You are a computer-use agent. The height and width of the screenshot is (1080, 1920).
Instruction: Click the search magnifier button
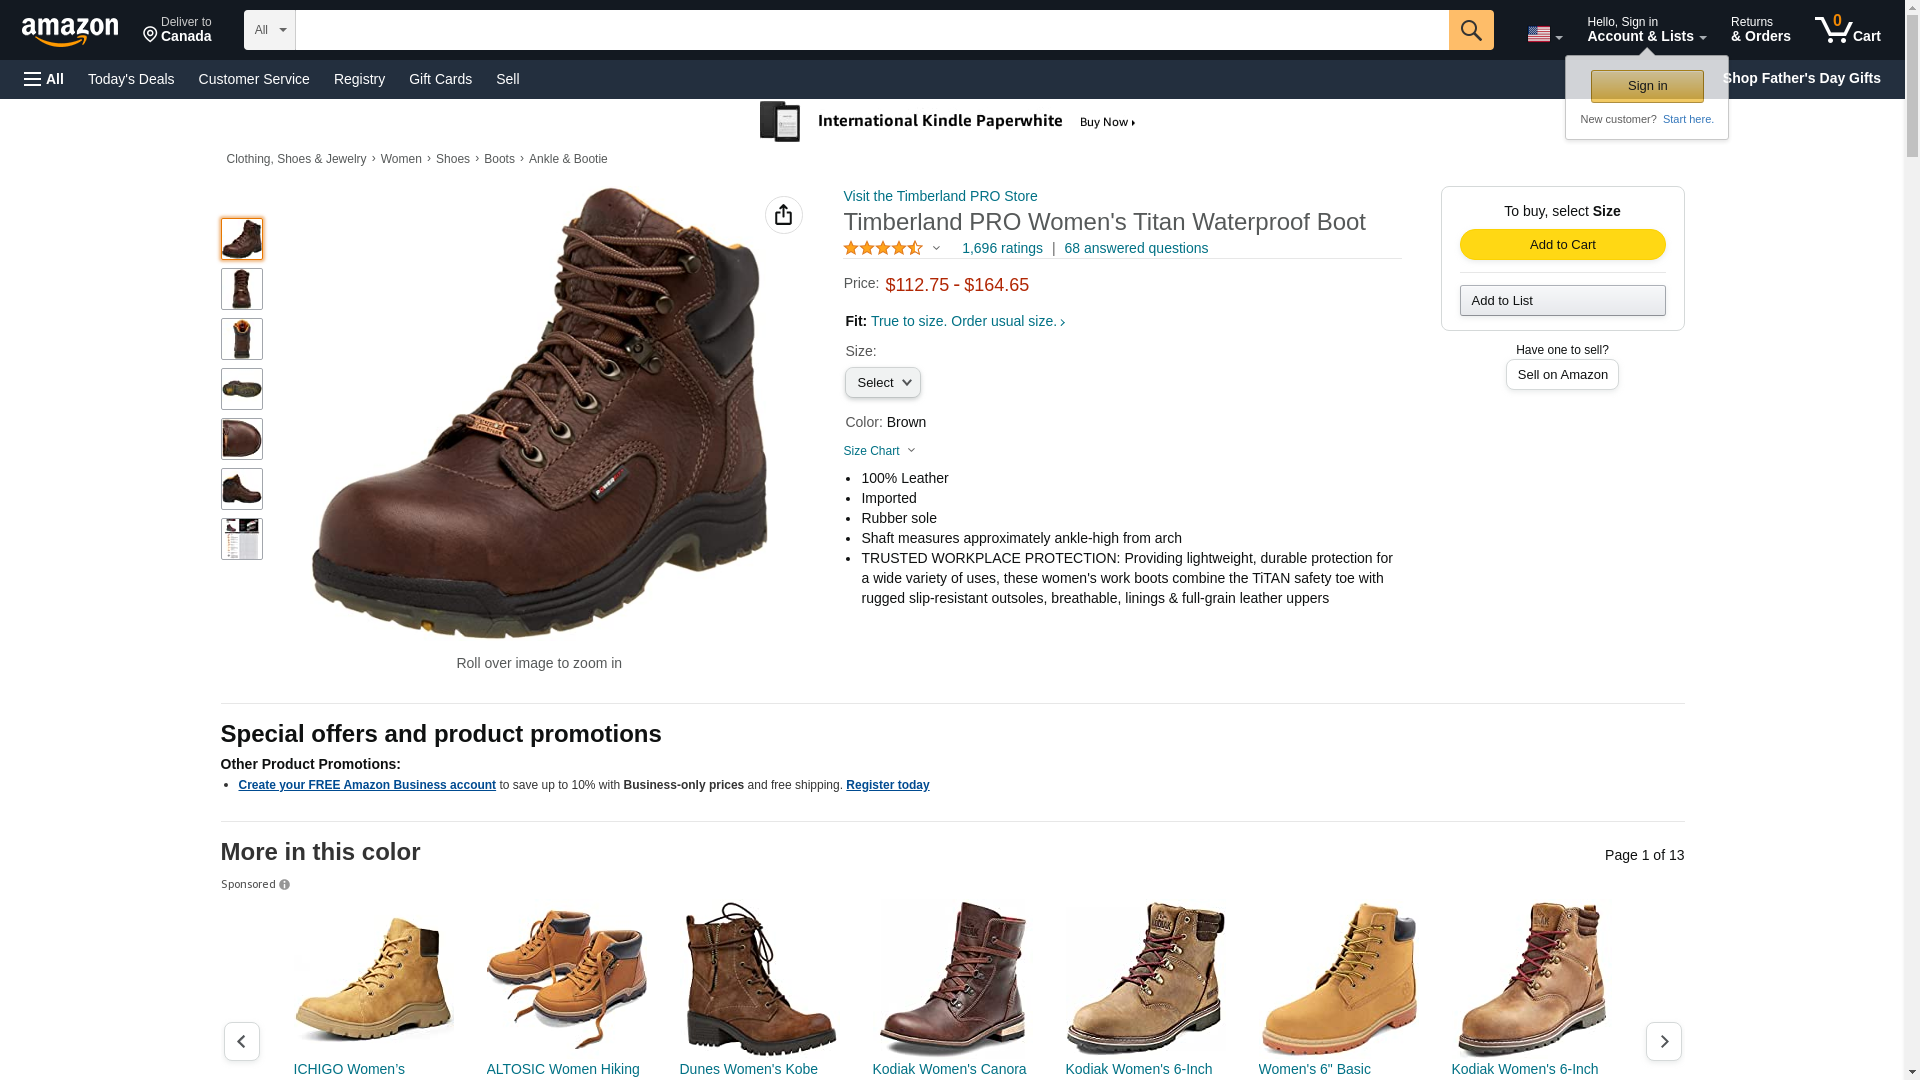(1470, 30)
